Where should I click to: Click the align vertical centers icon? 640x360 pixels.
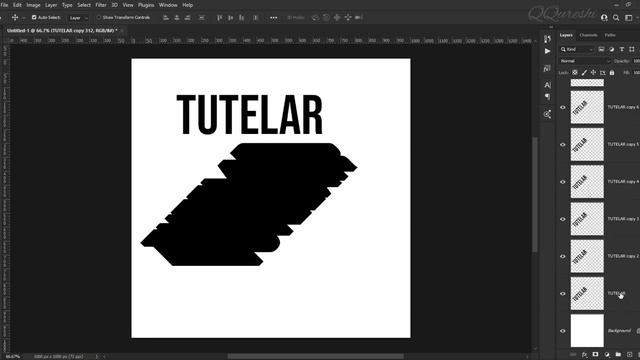[x=231, y=18]
